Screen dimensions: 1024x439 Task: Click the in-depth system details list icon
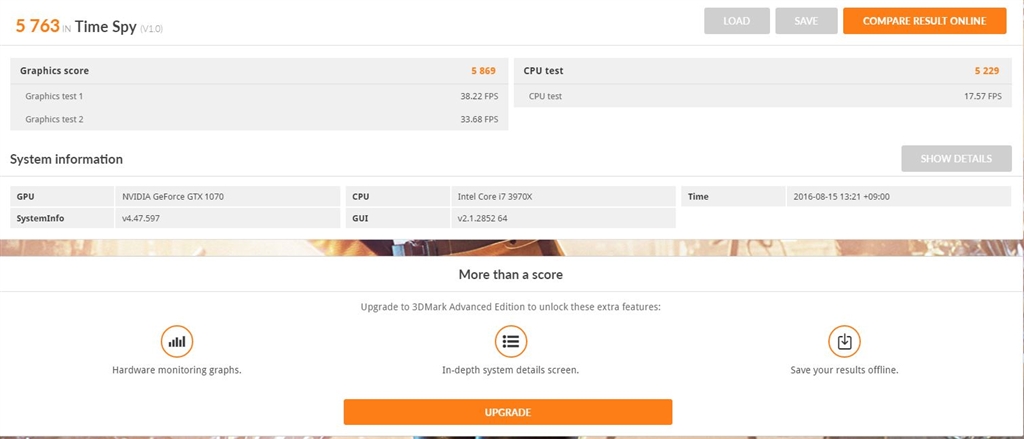pyautogui.click(x=510, y=342)
